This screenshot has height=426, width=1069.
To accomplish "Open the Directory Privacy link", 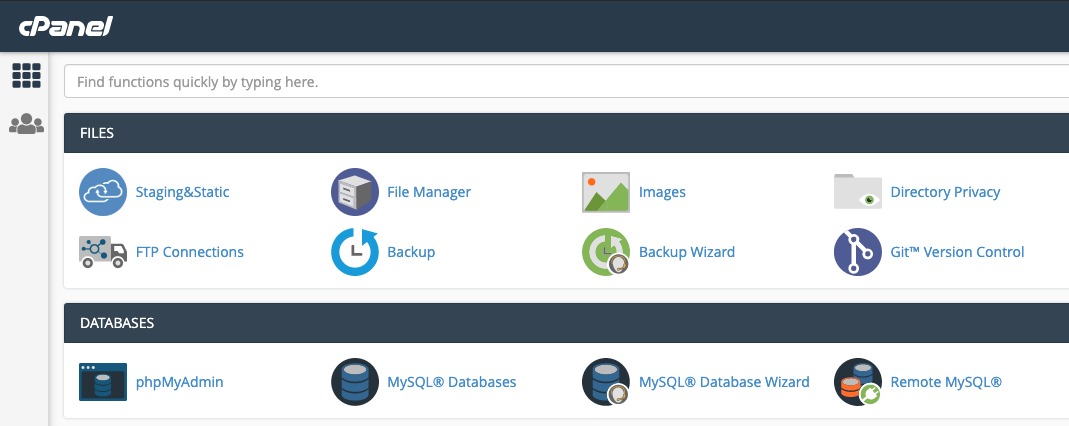I will (x=945, y=192).
